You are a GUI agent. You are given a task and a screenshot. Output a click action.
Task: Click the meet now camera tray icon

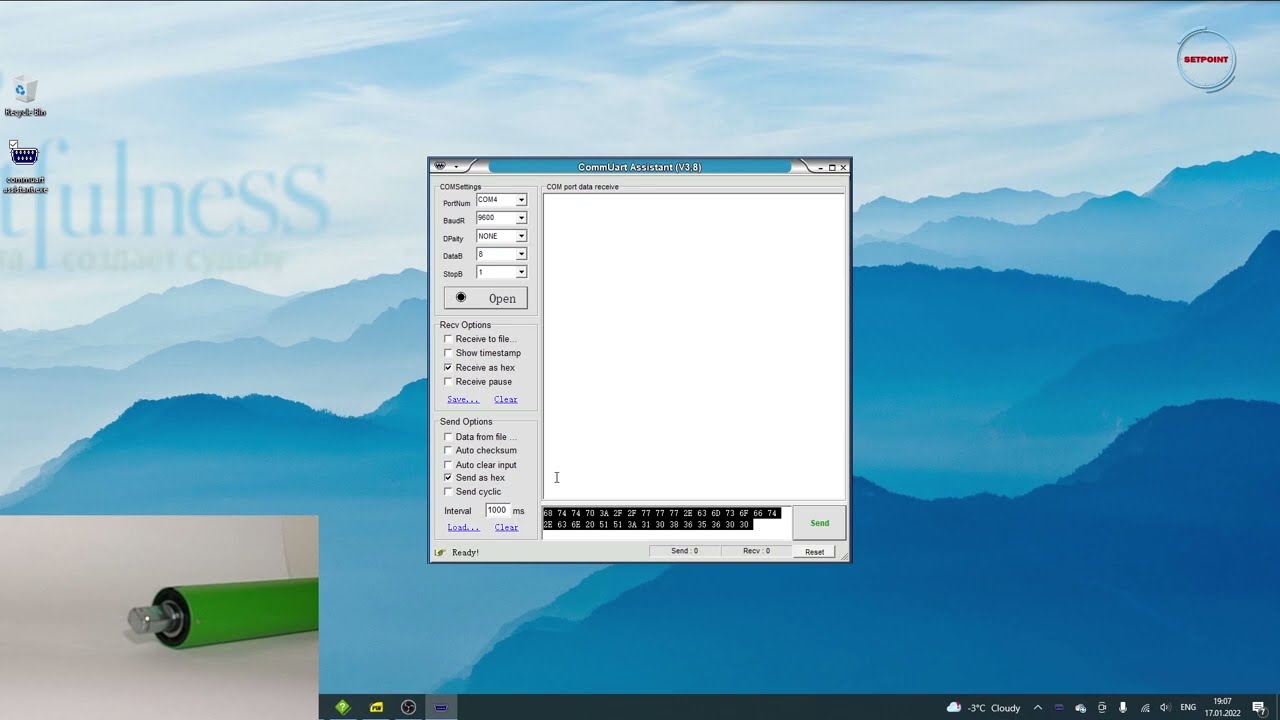coord(1102,707)
